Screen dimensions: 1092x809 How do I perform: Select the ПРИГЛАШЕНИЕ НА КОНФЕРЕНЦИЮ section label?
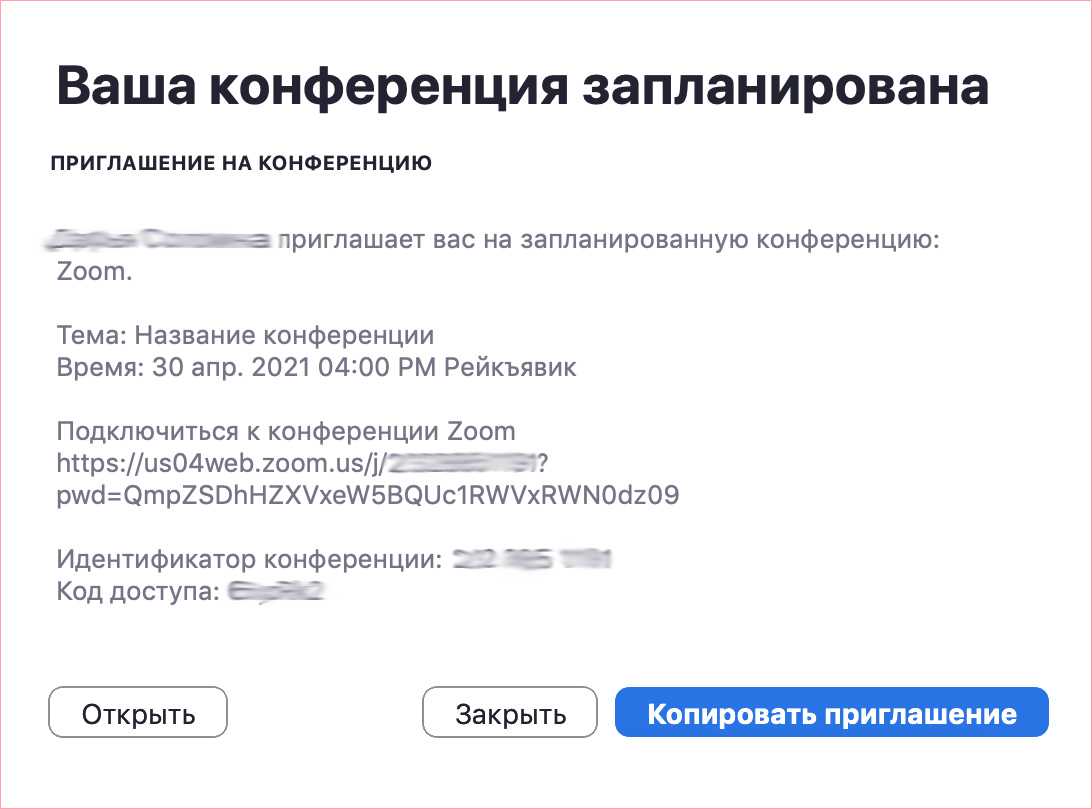tap(241, 164)
